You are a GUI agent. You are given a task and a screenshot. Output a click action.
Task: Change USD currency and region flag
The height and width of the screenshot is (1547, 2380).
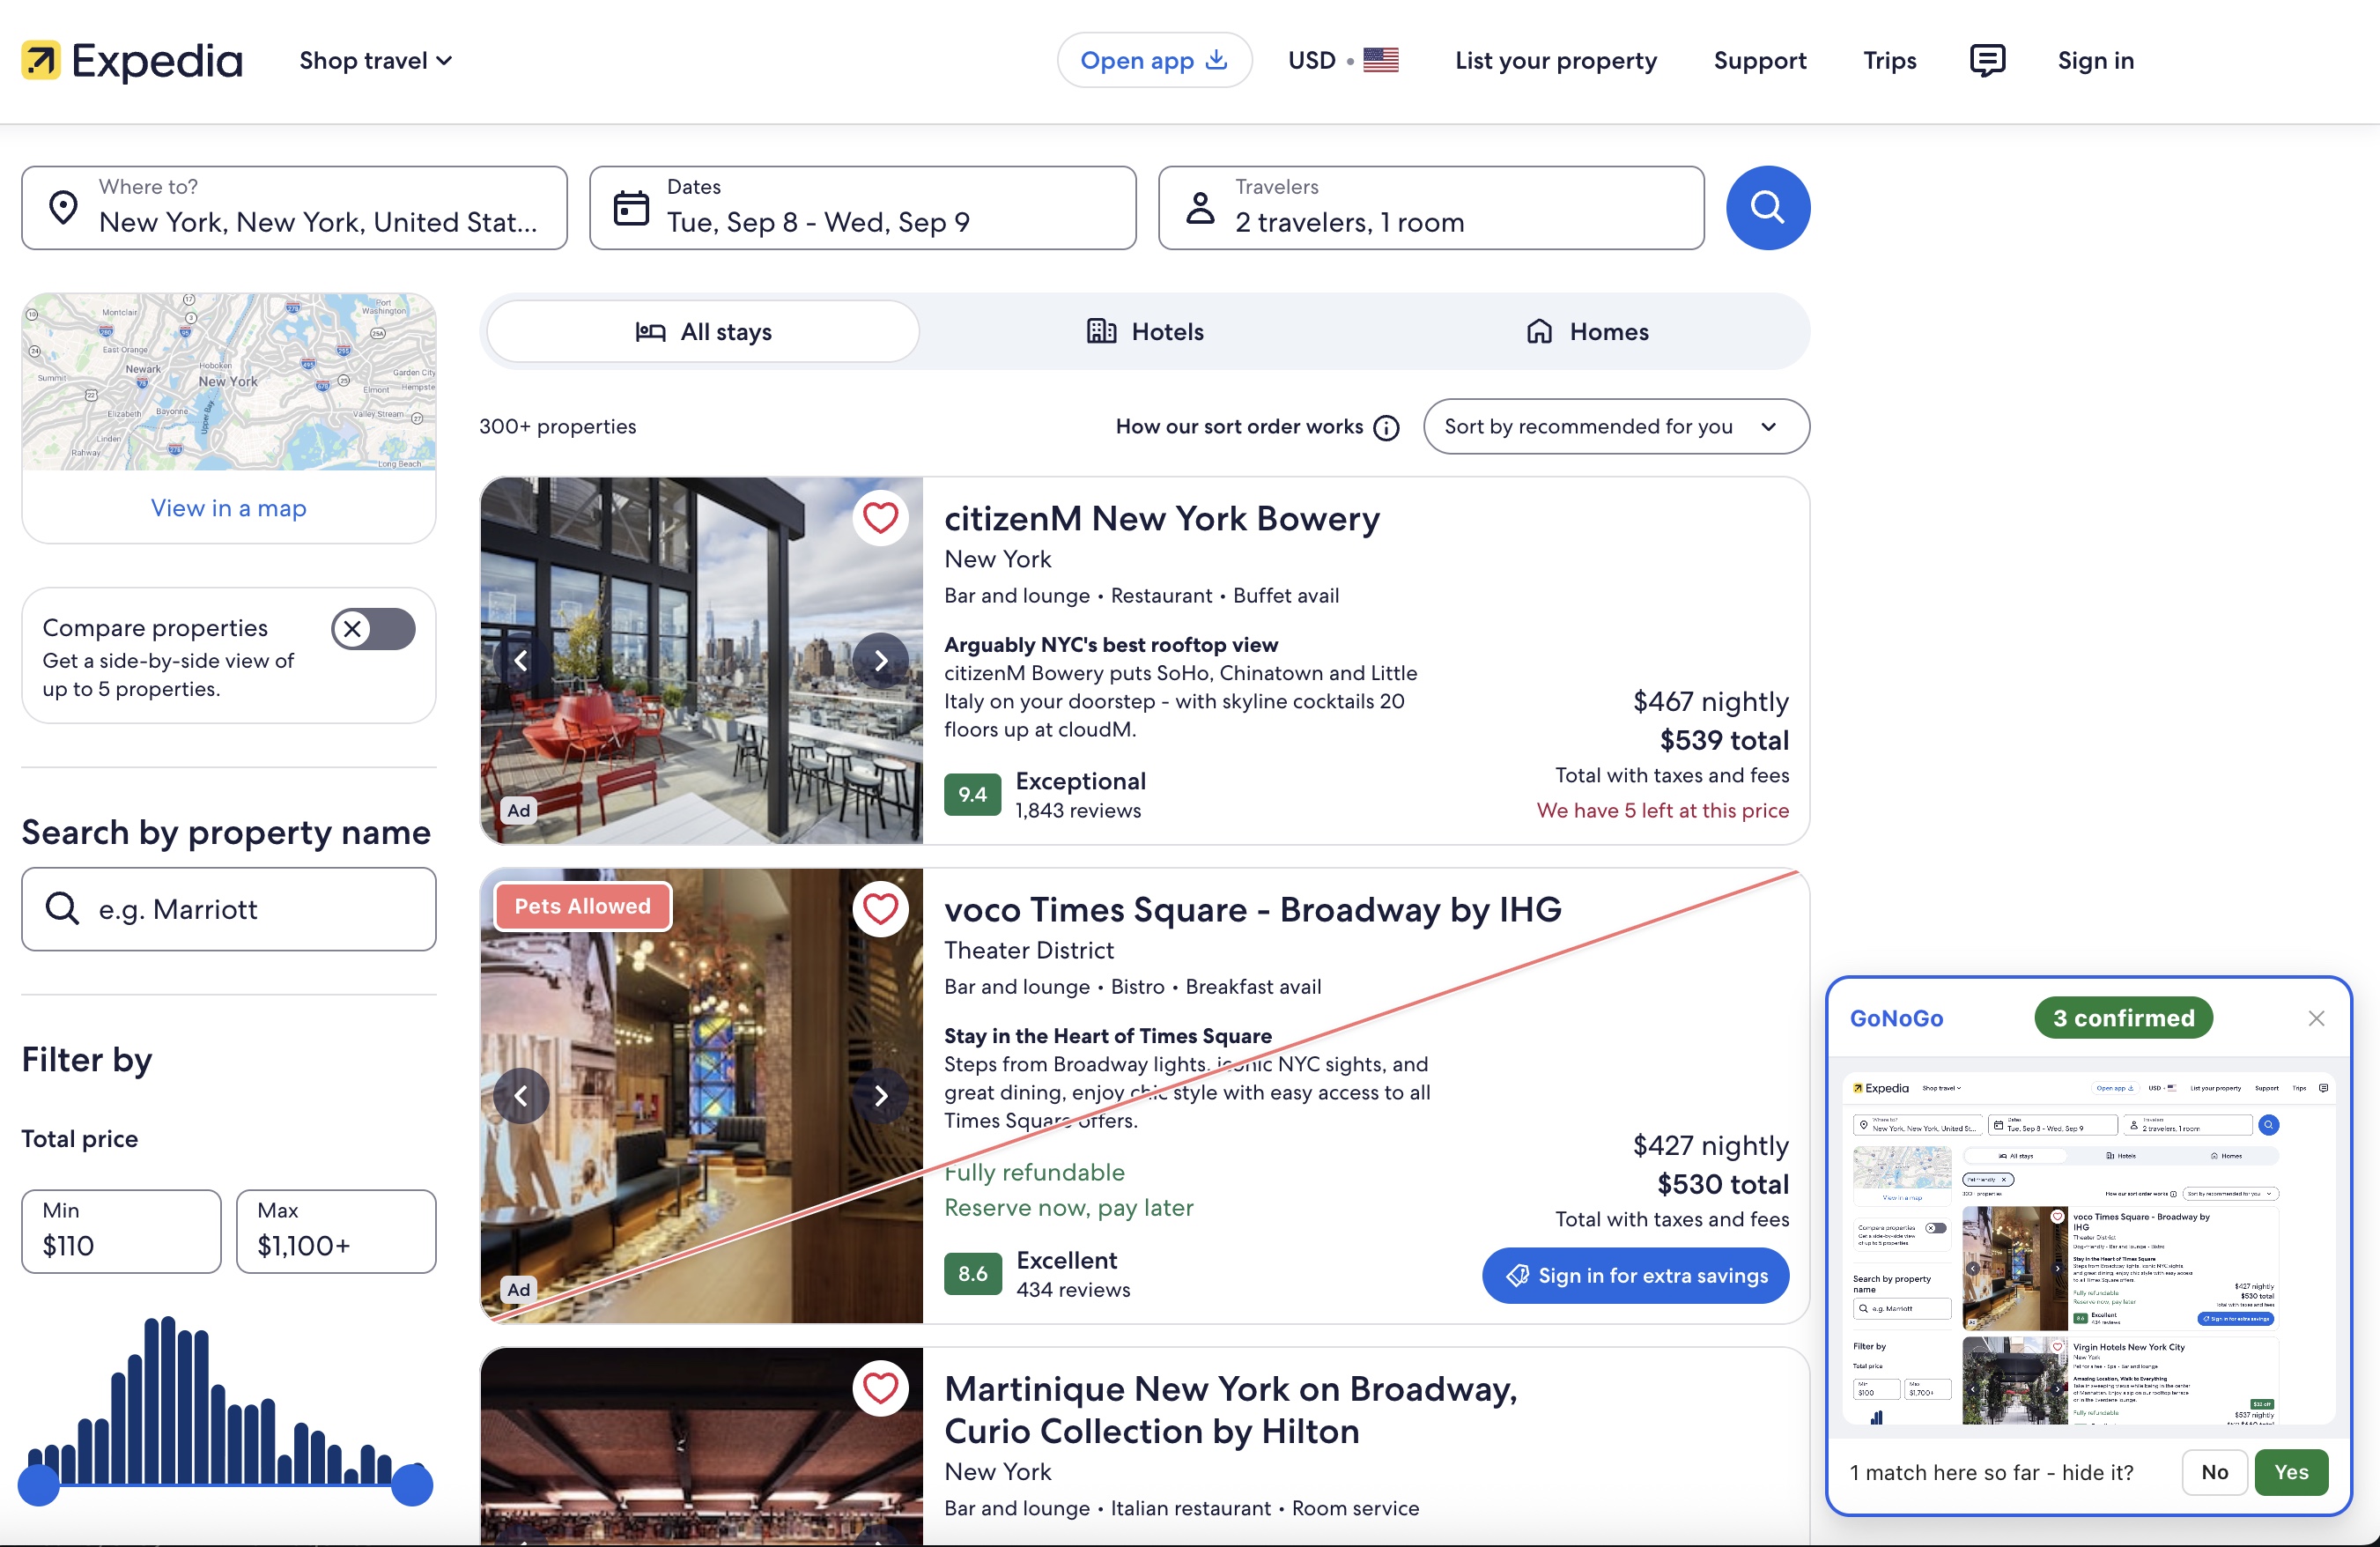[1343, 60]
